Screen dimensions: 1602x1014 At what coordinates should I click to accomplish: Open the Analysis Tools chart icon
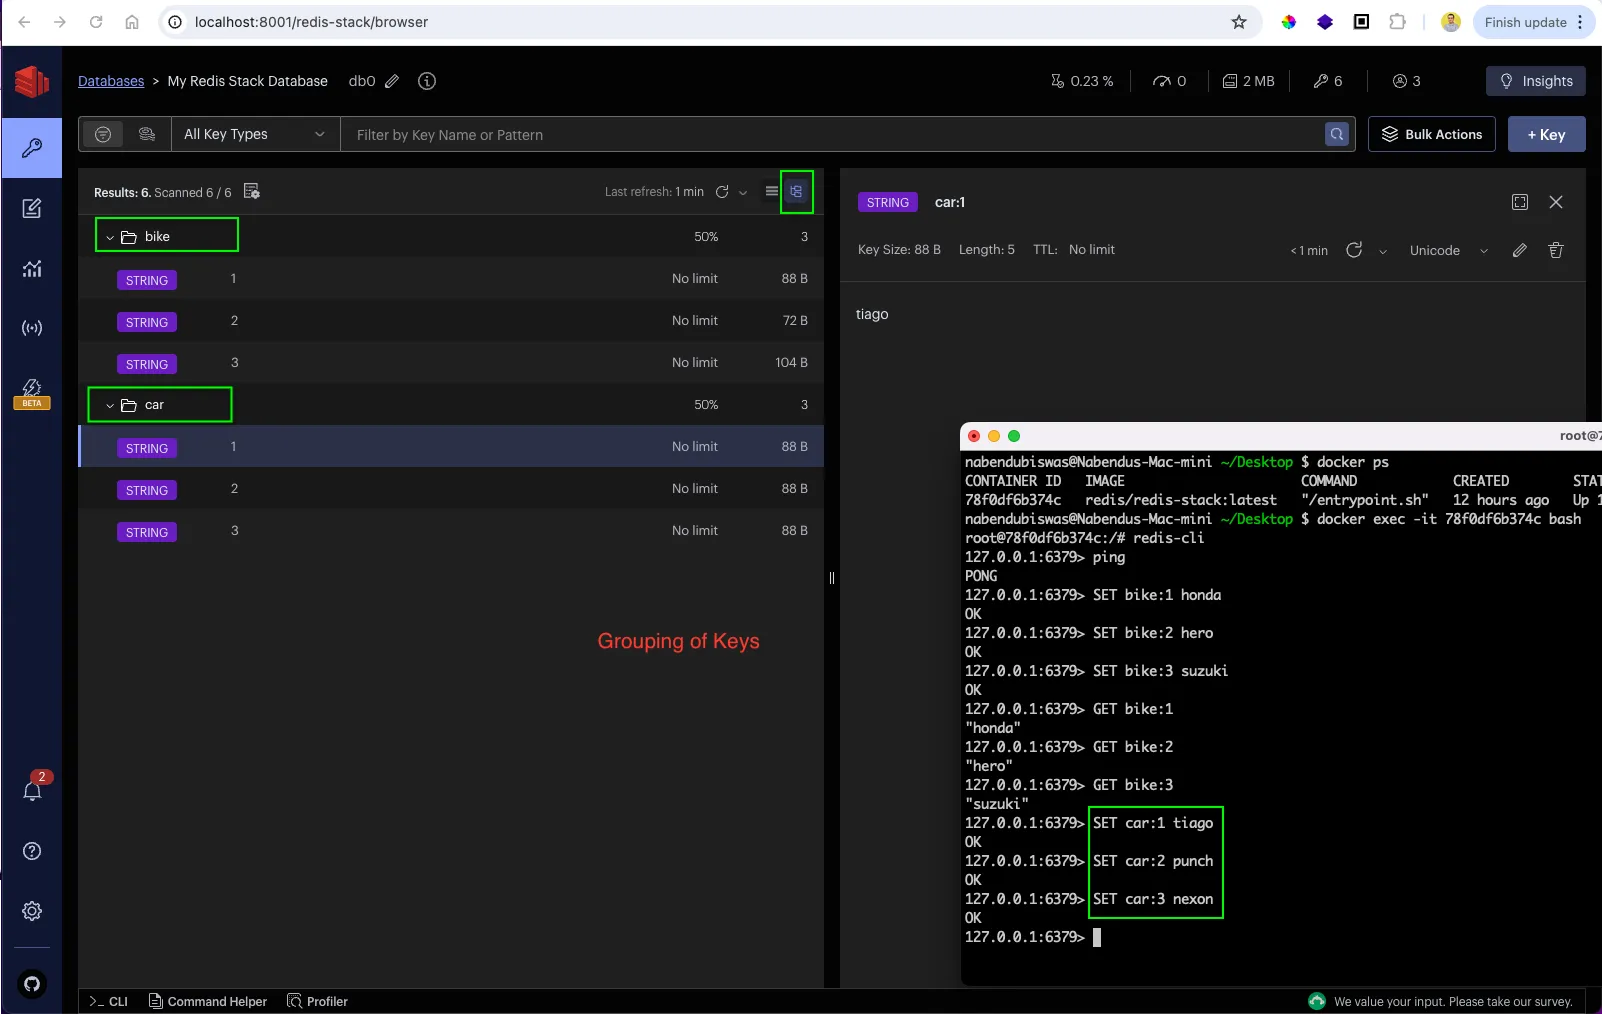coord(32,268)
